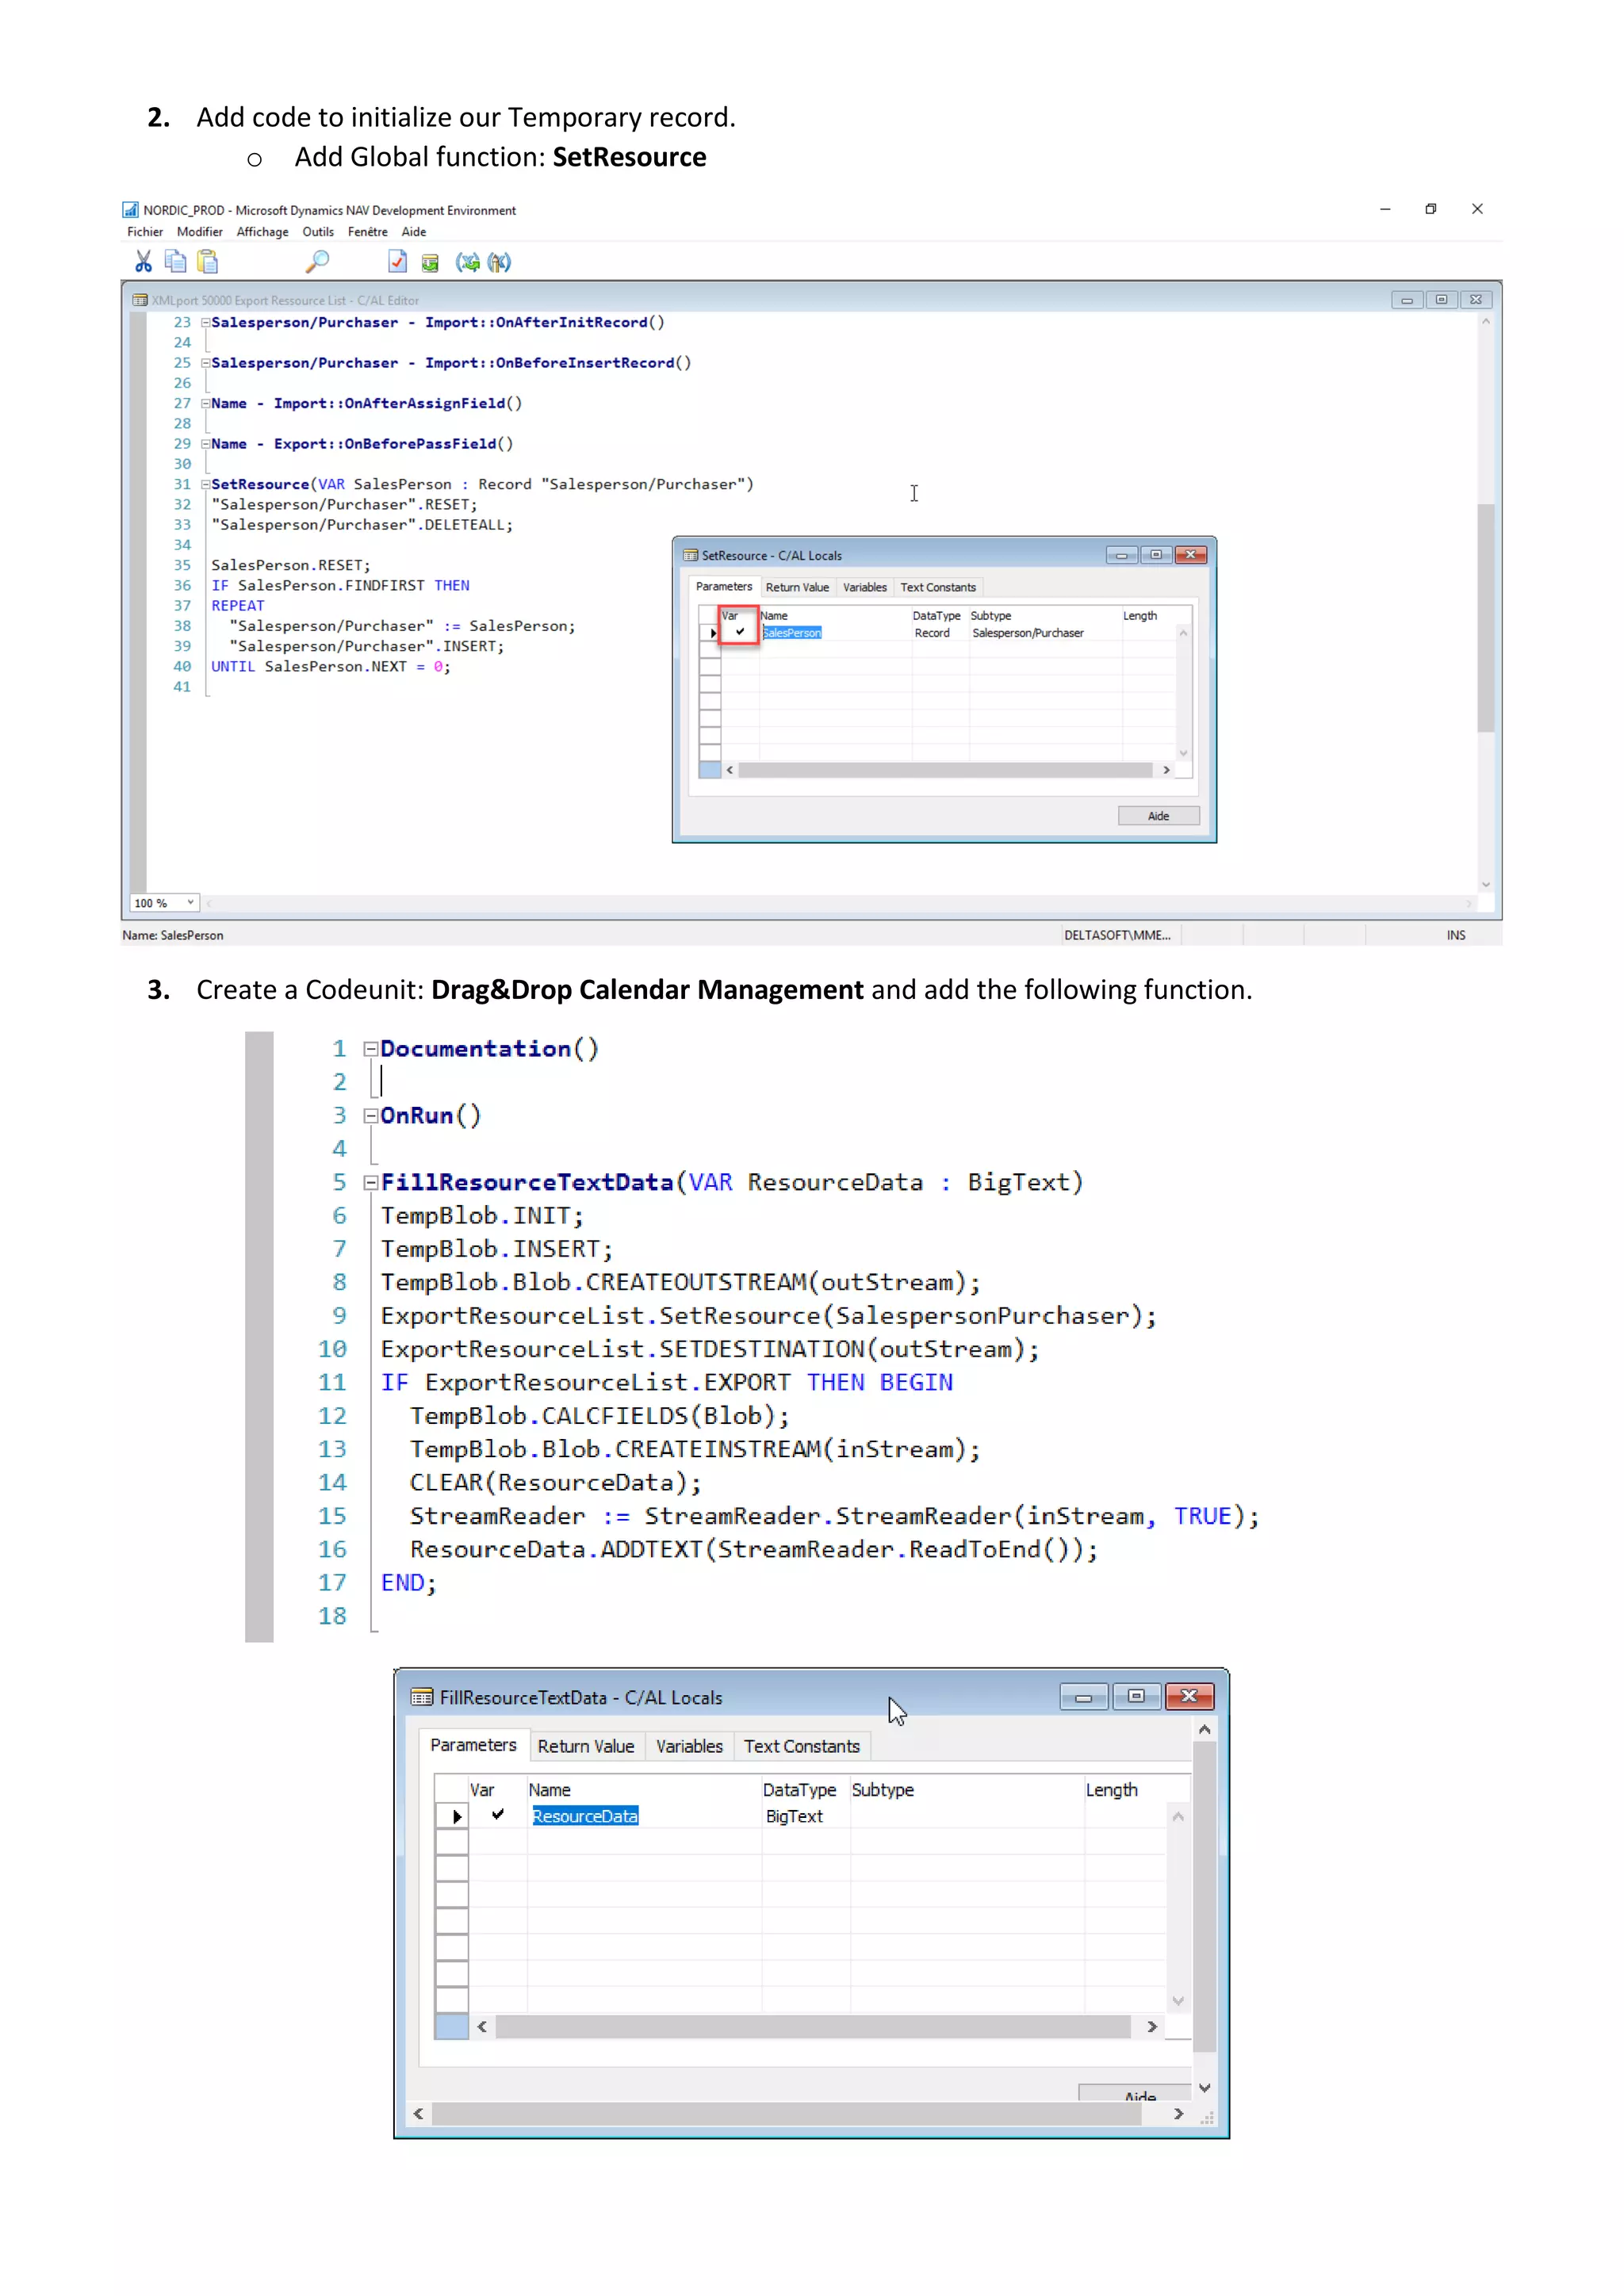Open the Affichage menu
The height and width of the screenshot is (2296, 1624).
[262, 232]
